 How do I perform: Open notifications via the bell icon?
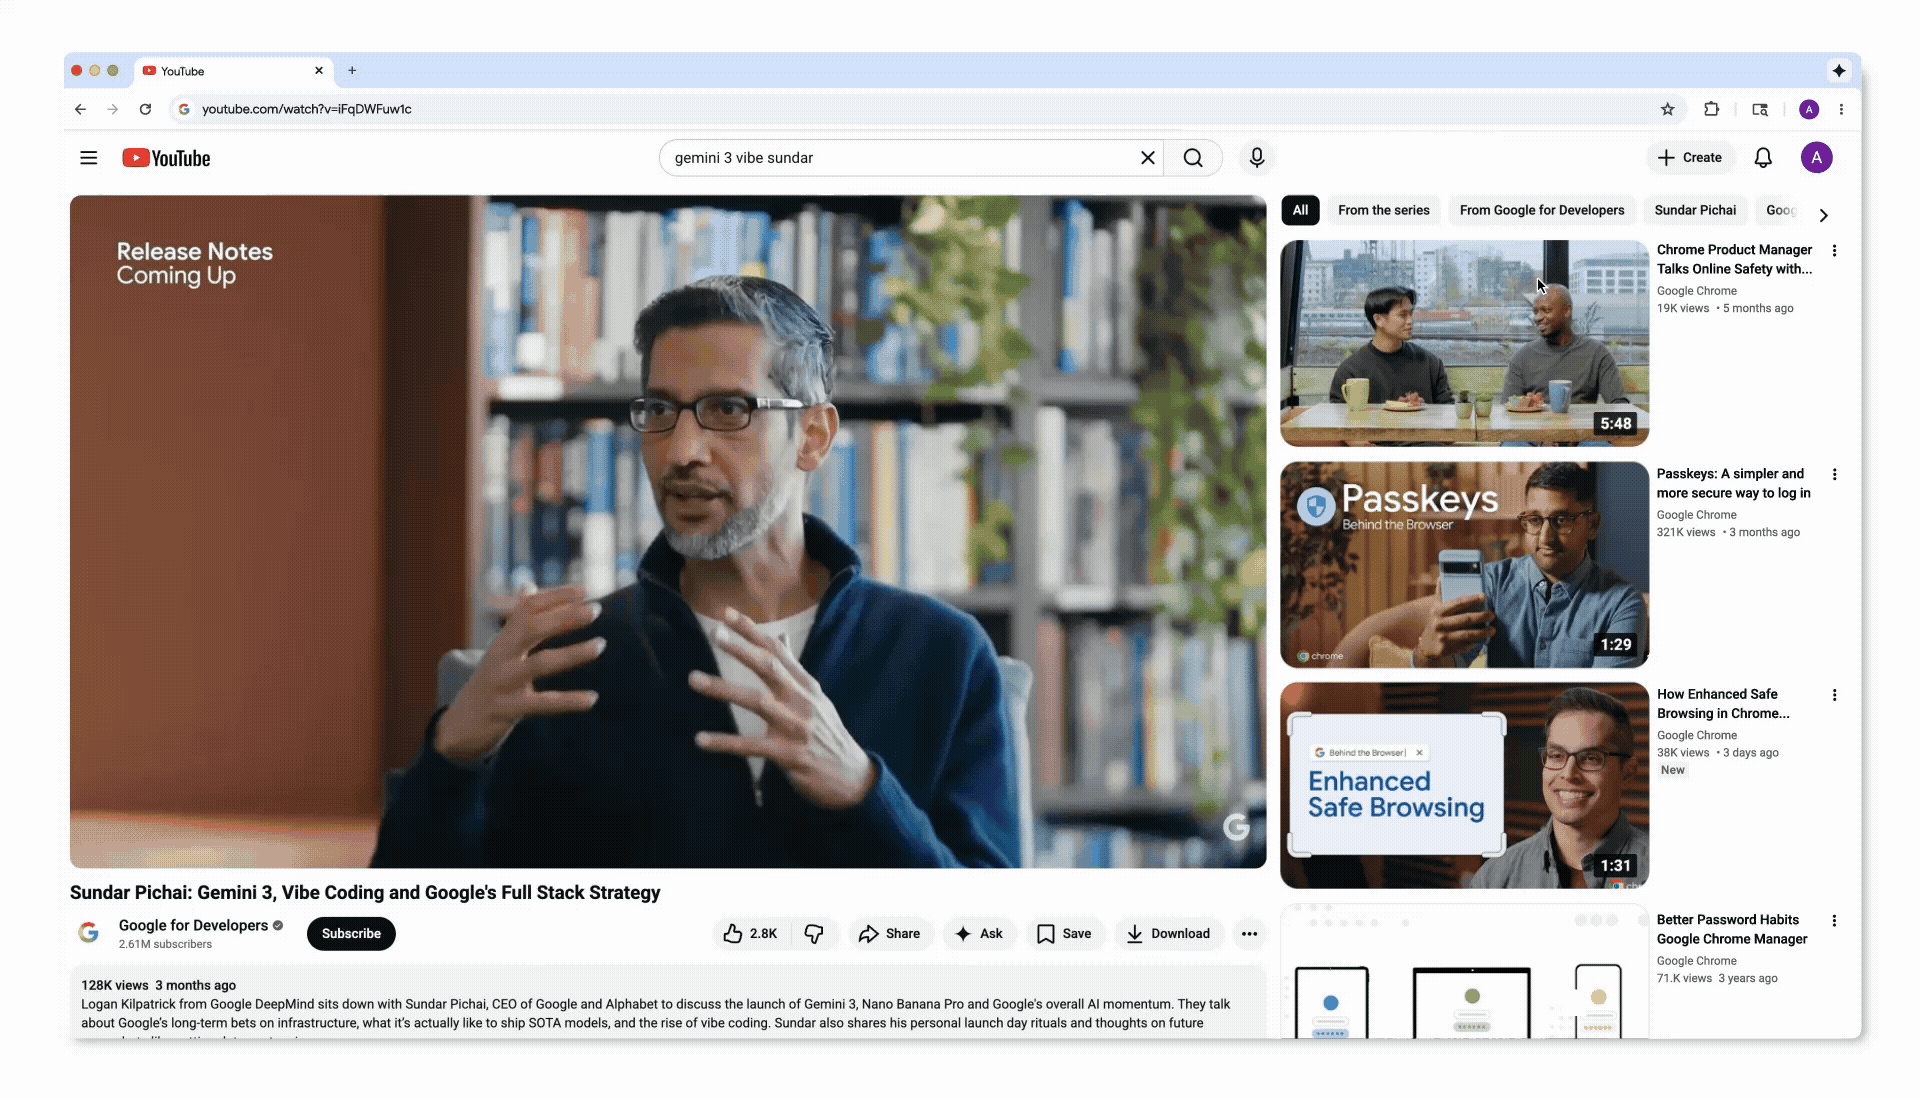tap(1763, 157)
